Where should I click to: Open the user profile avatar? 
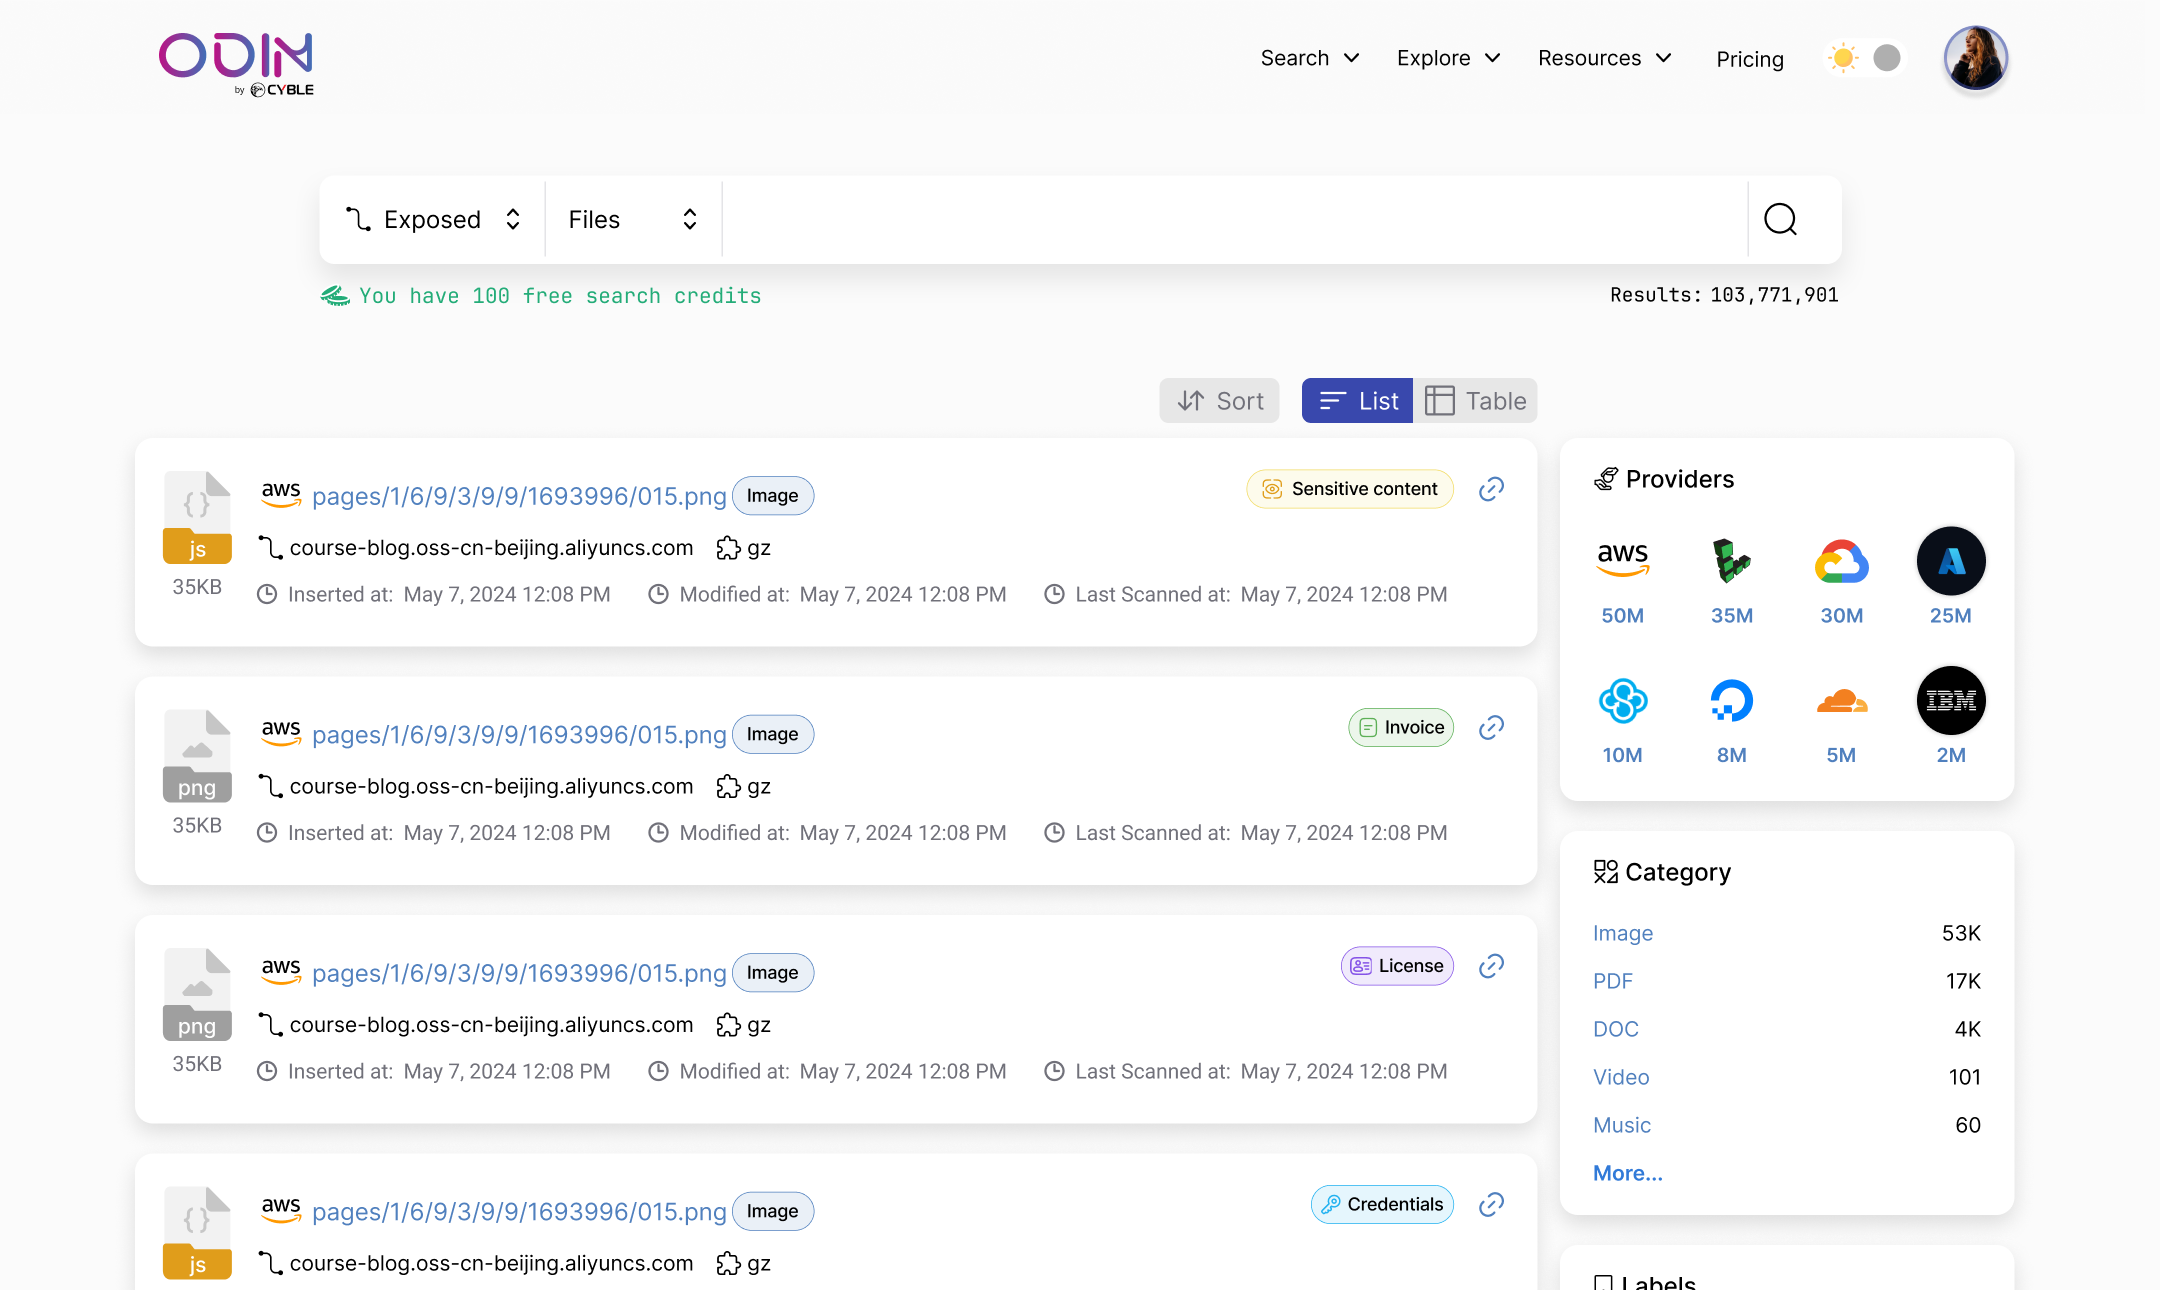1975,58
